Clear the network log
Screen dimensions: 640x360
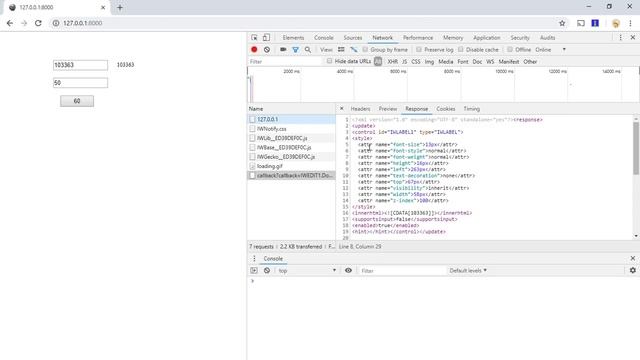(x=267, y=49)
